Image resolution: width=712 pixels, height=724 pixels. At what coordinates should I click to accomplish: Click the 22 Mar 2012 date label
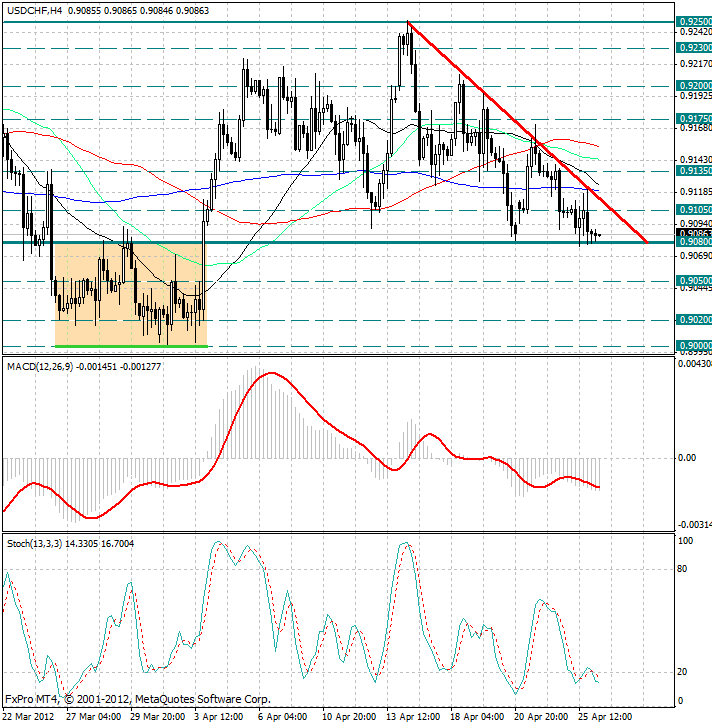(x=29, y=716)
